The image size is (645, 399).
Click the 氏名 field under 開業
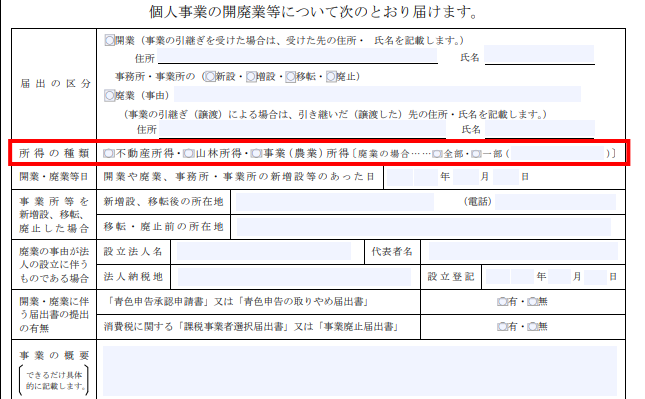[539, 54]
